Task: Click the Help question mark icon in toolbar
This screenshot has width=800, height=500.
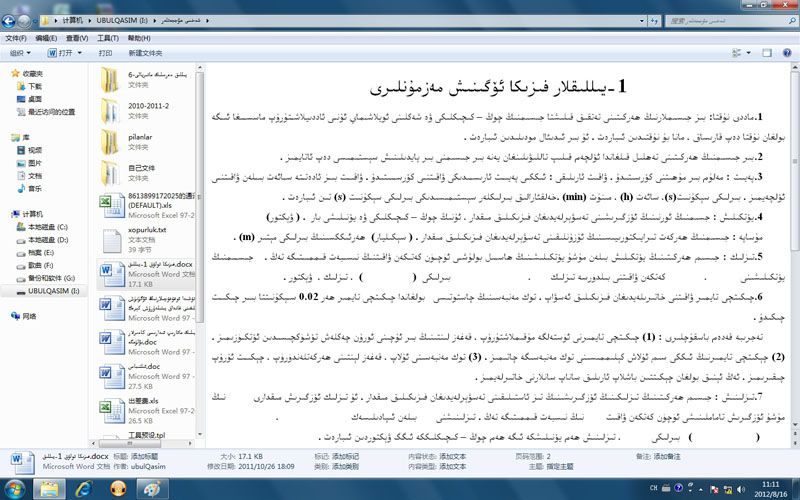Action: point(787,53)
